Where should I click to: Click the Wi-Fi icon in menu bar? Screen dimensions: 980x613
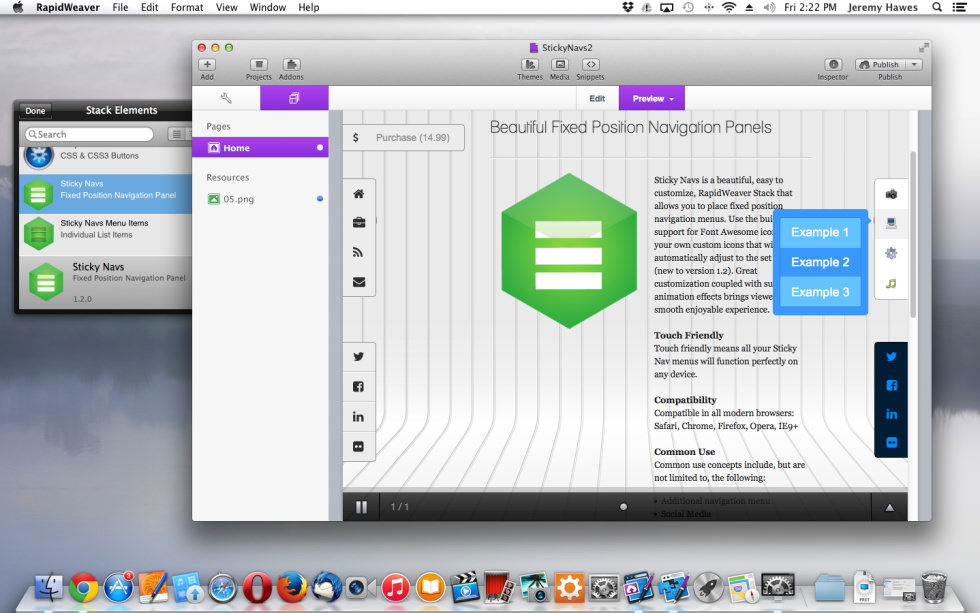click(x=729, y=7)
